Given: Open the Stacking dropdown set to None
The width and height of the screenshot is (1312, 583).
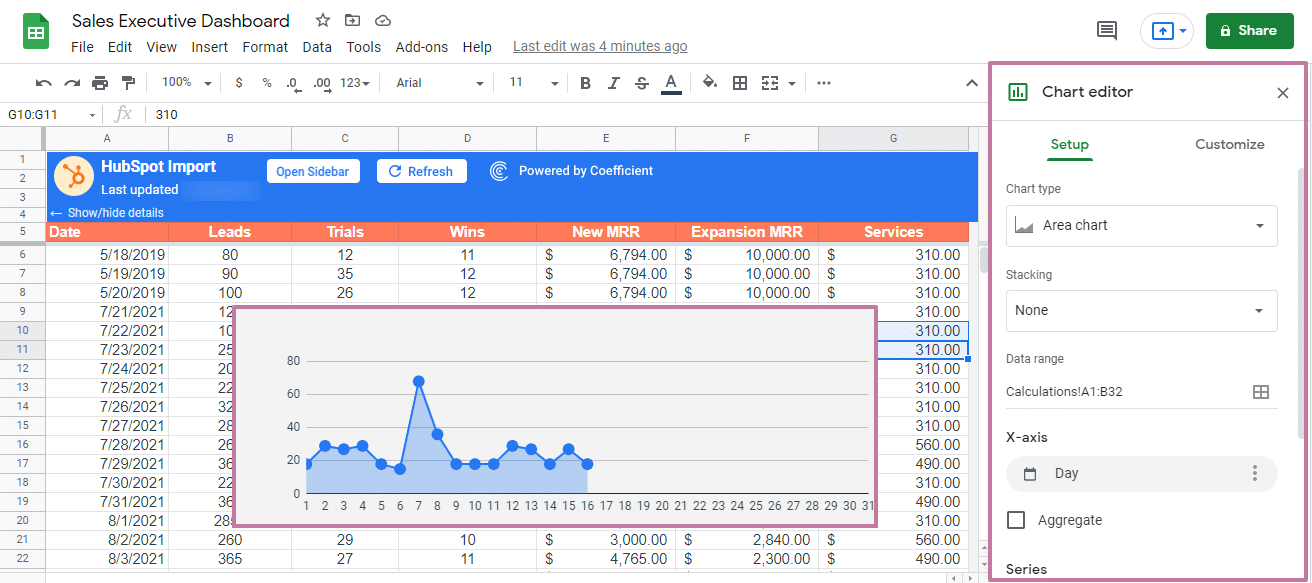Looking at the screenshot, I should 1141,311.
